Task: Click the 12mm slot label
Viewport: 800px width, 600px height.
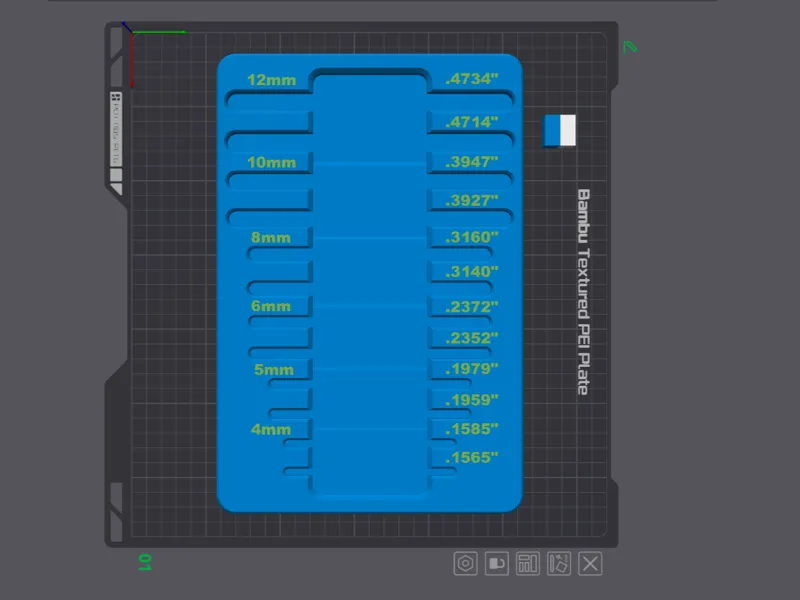Action: (x=271, y=80)
